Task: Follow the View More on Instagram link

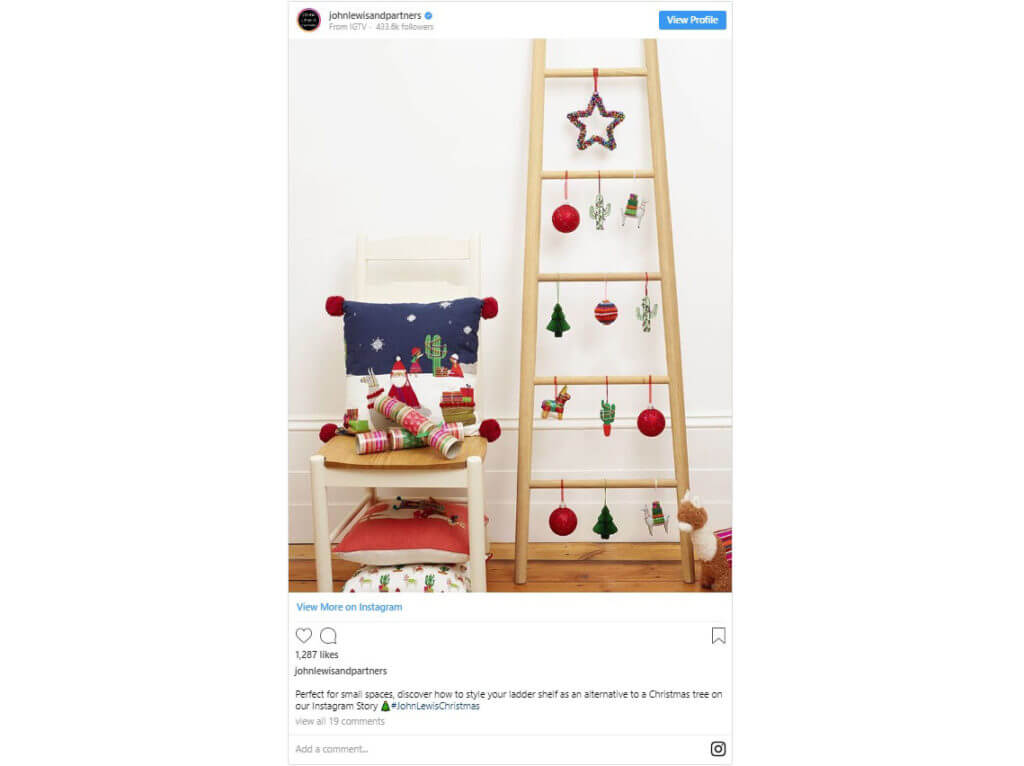Action: coord(349,607)
